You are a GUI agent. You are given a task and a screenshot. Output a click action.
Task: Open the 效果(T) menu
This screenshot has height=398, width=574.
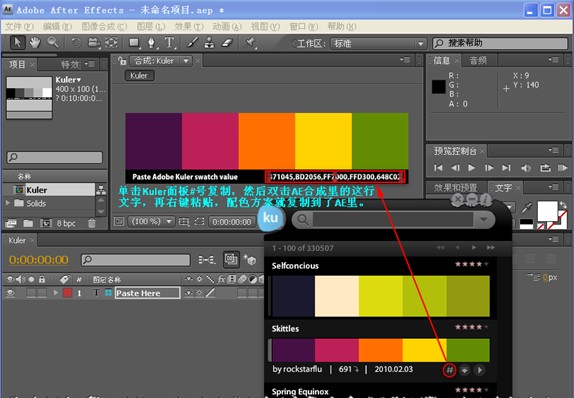(189, 27)
